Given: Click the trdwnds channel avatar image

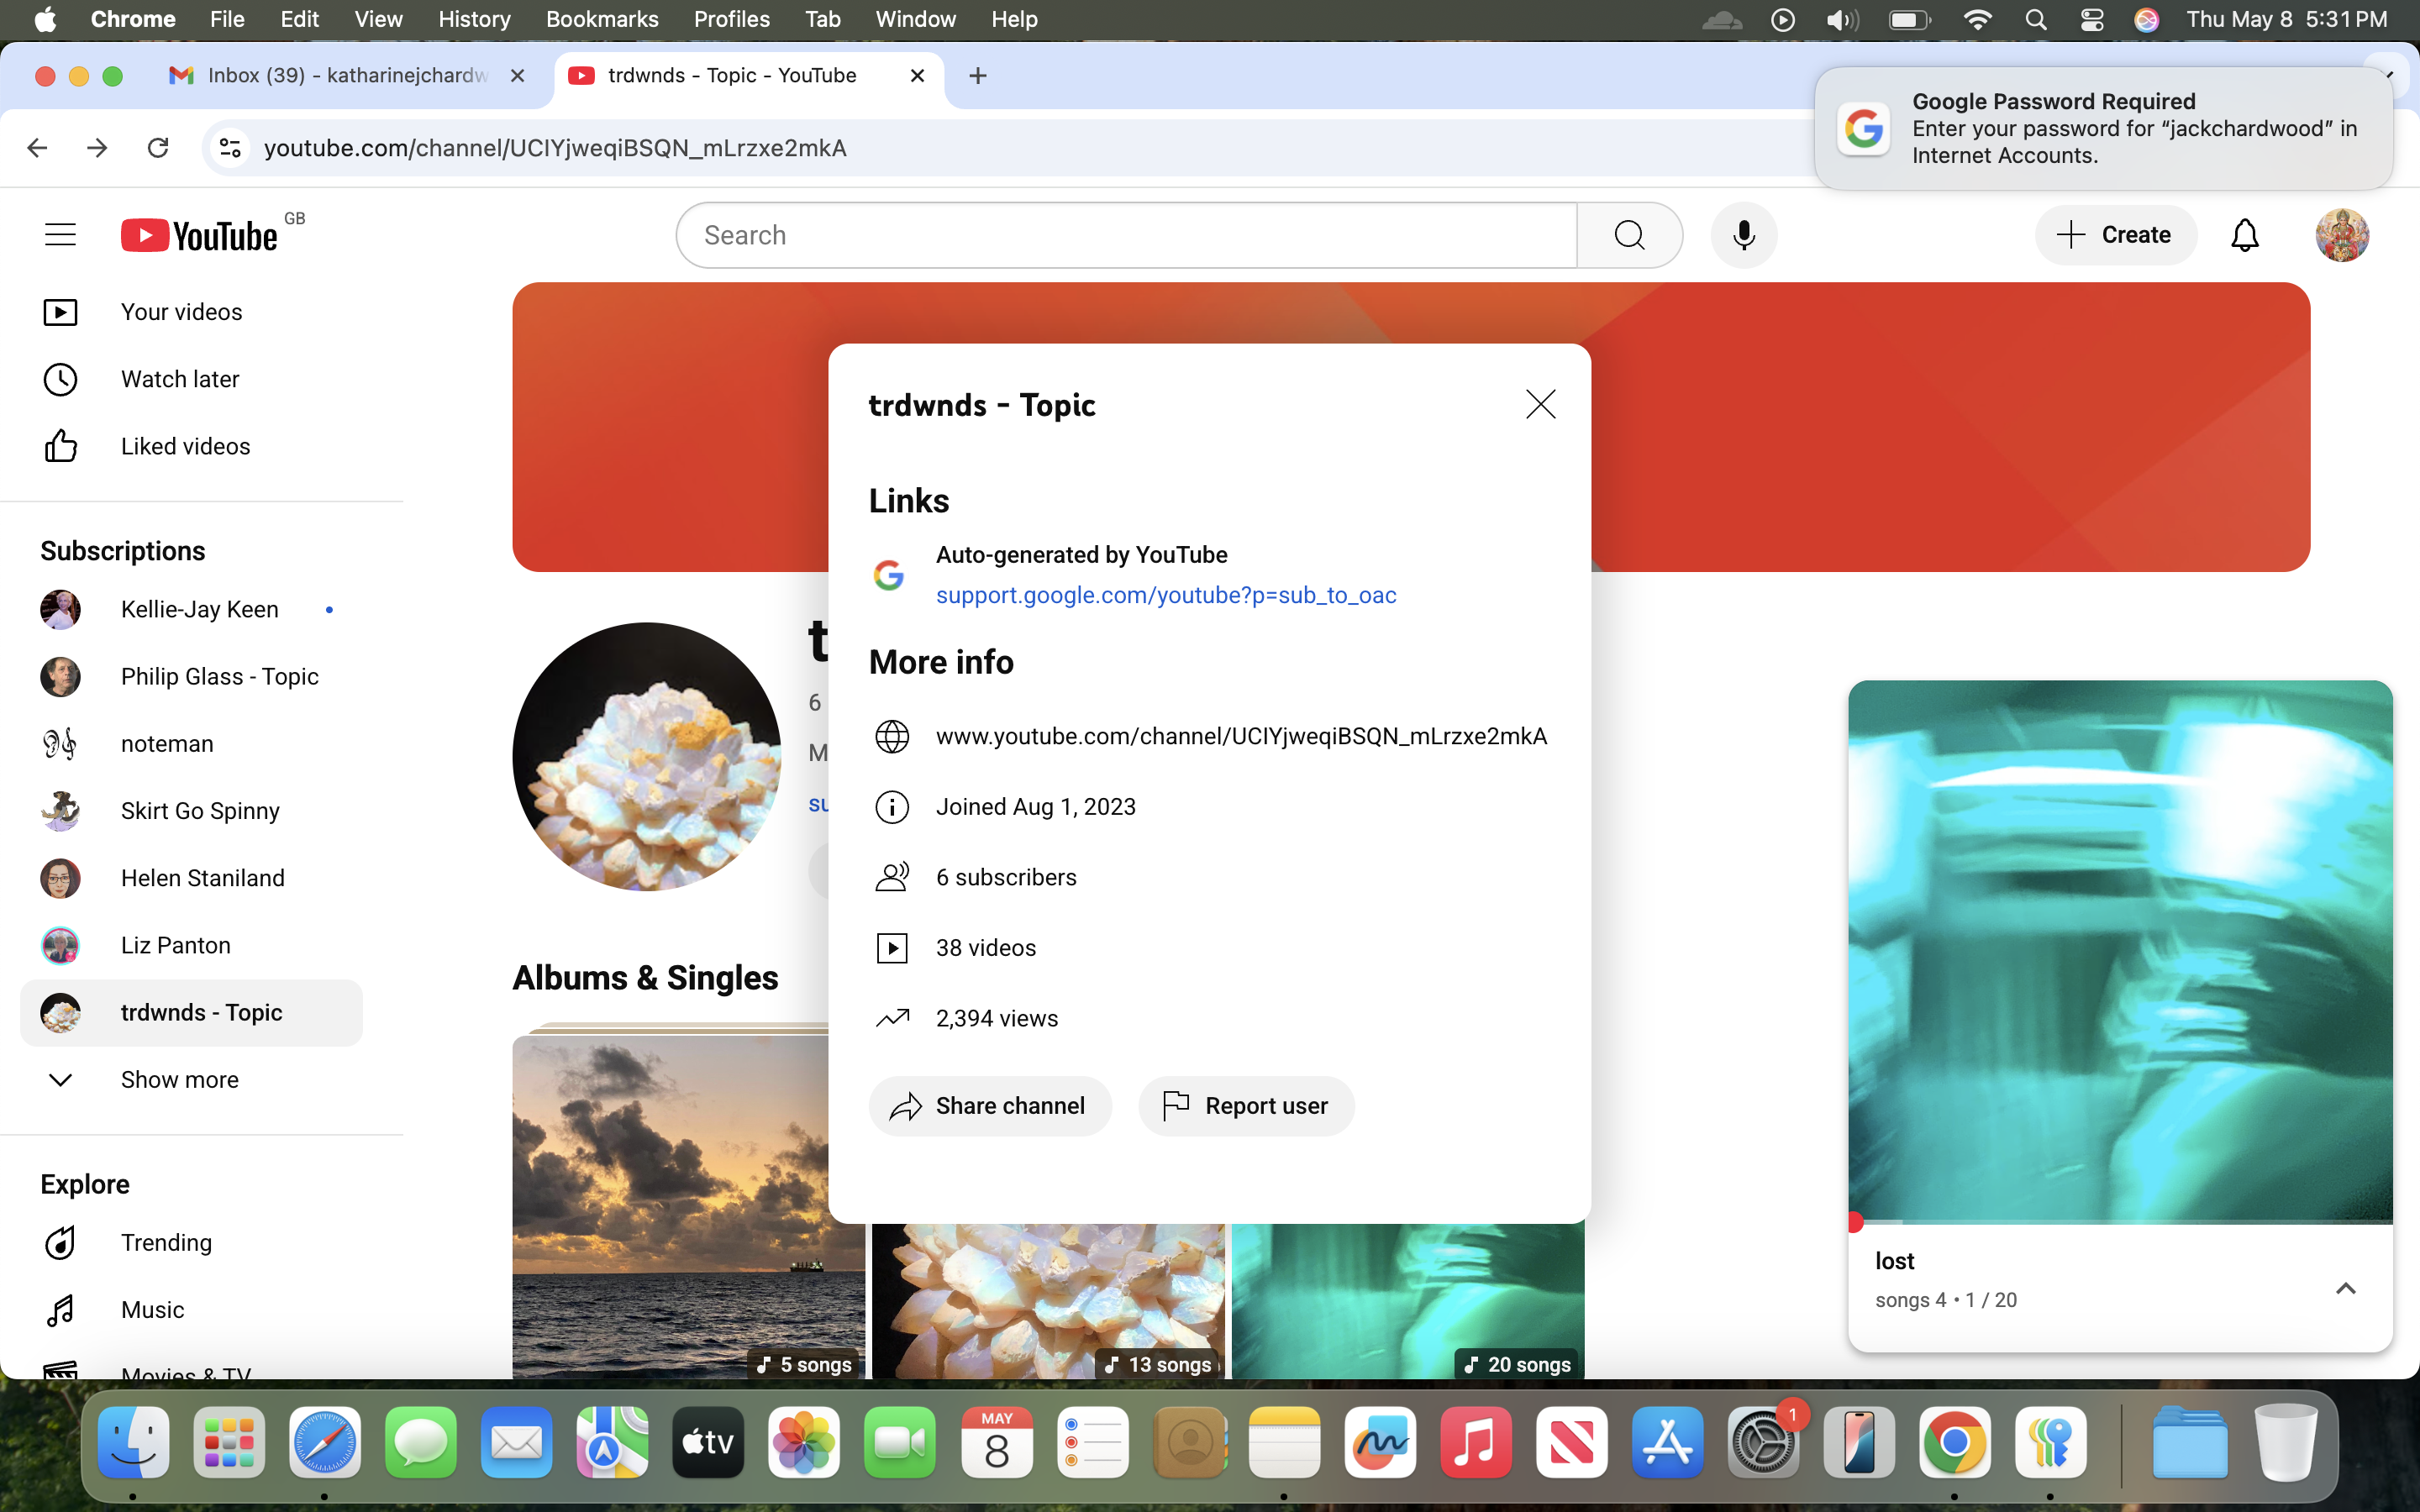Looking at the screenshot, I should [x=646, y=756].
